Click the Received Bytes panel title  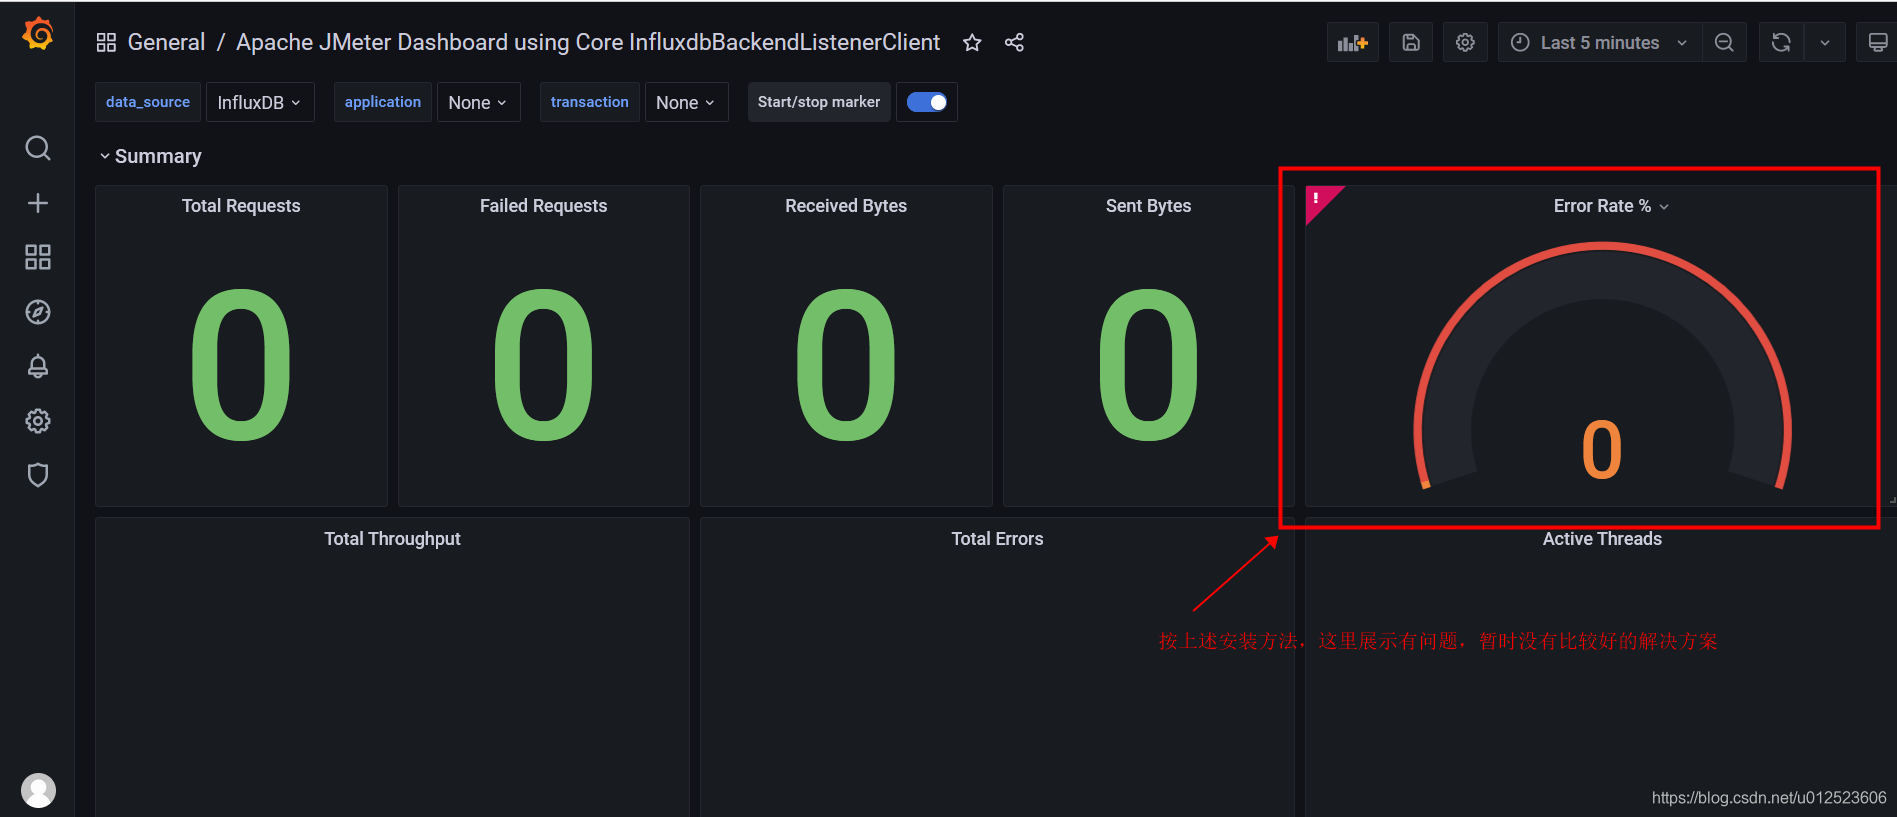coord(846,205)
